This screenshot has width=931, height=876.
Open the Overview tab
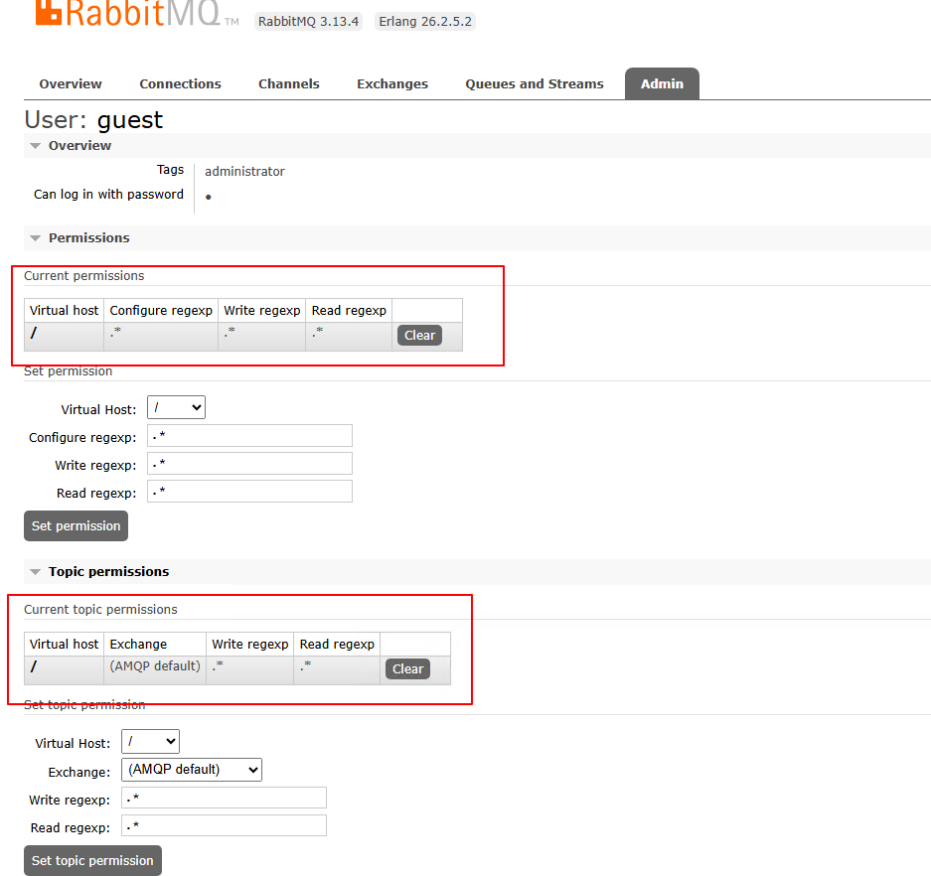pyautogui.click(x=71, y=84)
